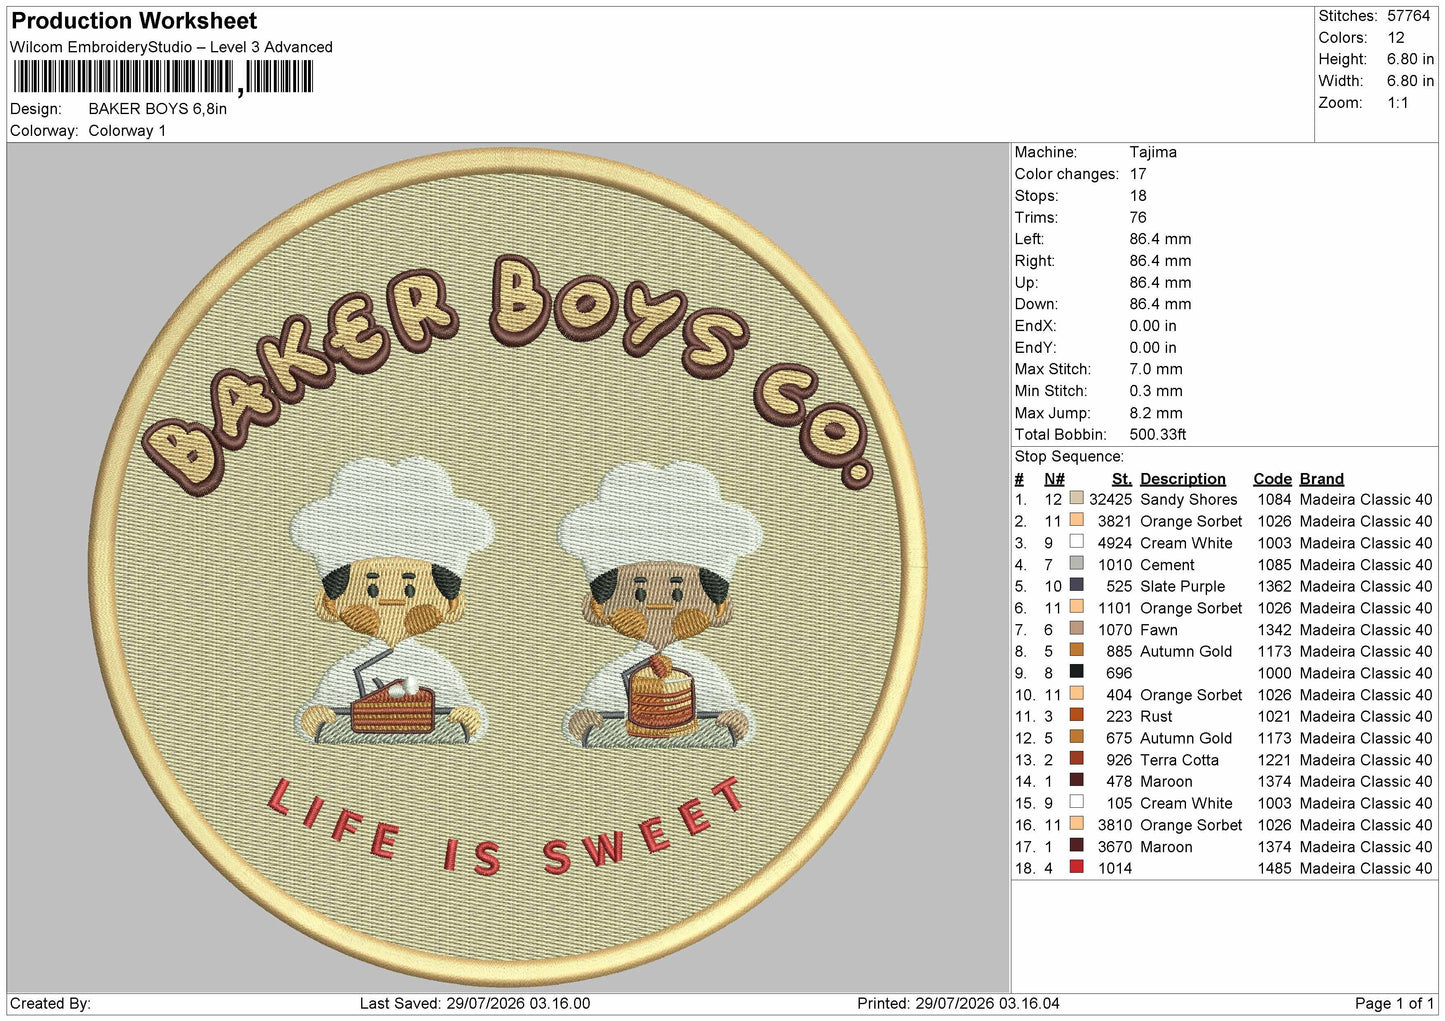Click the EndX value 0.00 in

coord(1153,326)
